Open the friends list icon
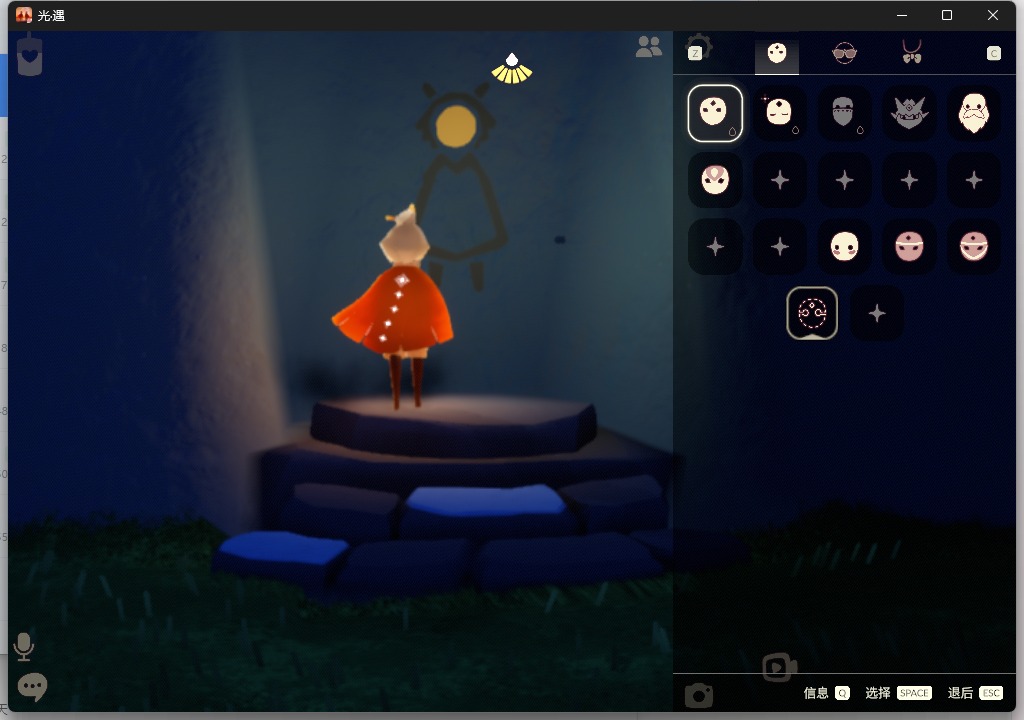Screen dimensions: 1024x720 [648, 46]
